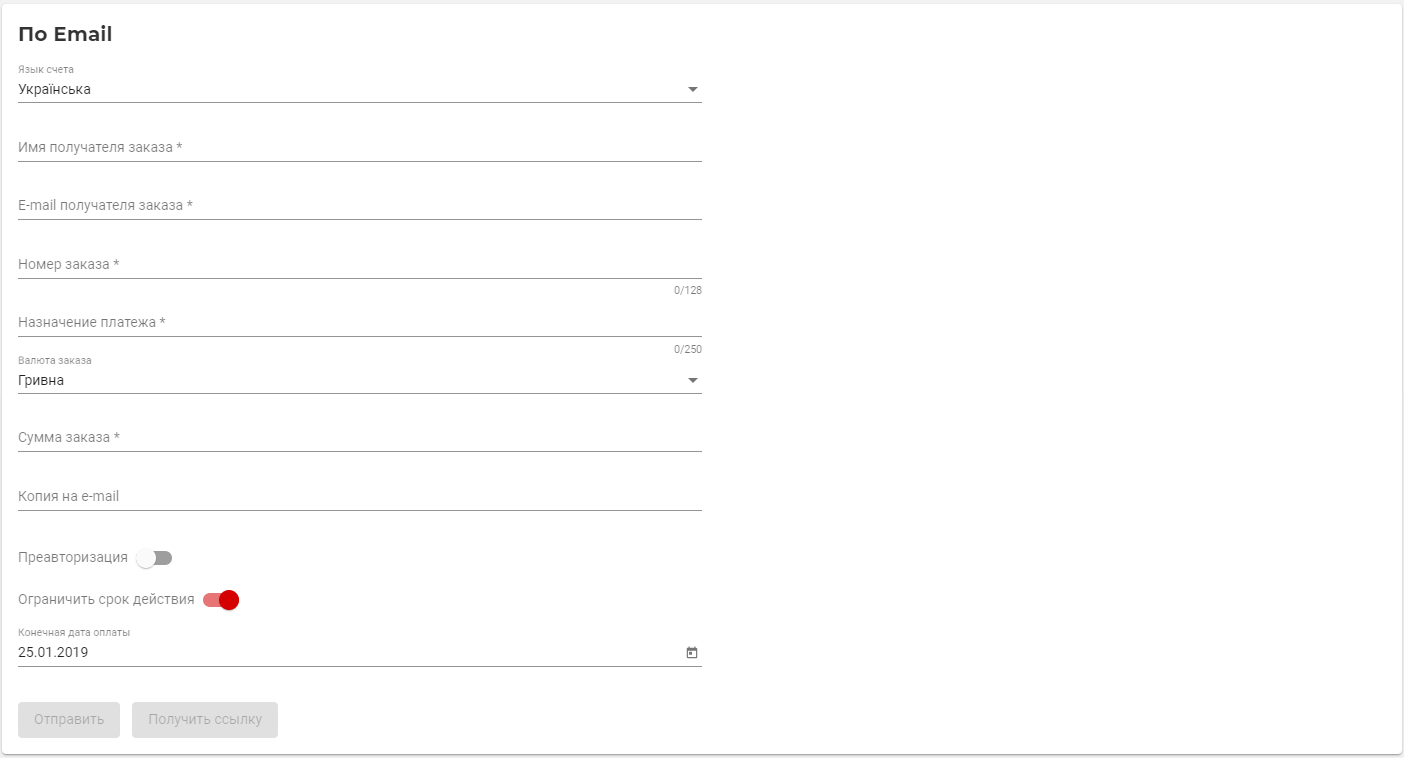The image size is (1404, 758).
Task: Click the selected language value Українська
Action: click(55, 90)
